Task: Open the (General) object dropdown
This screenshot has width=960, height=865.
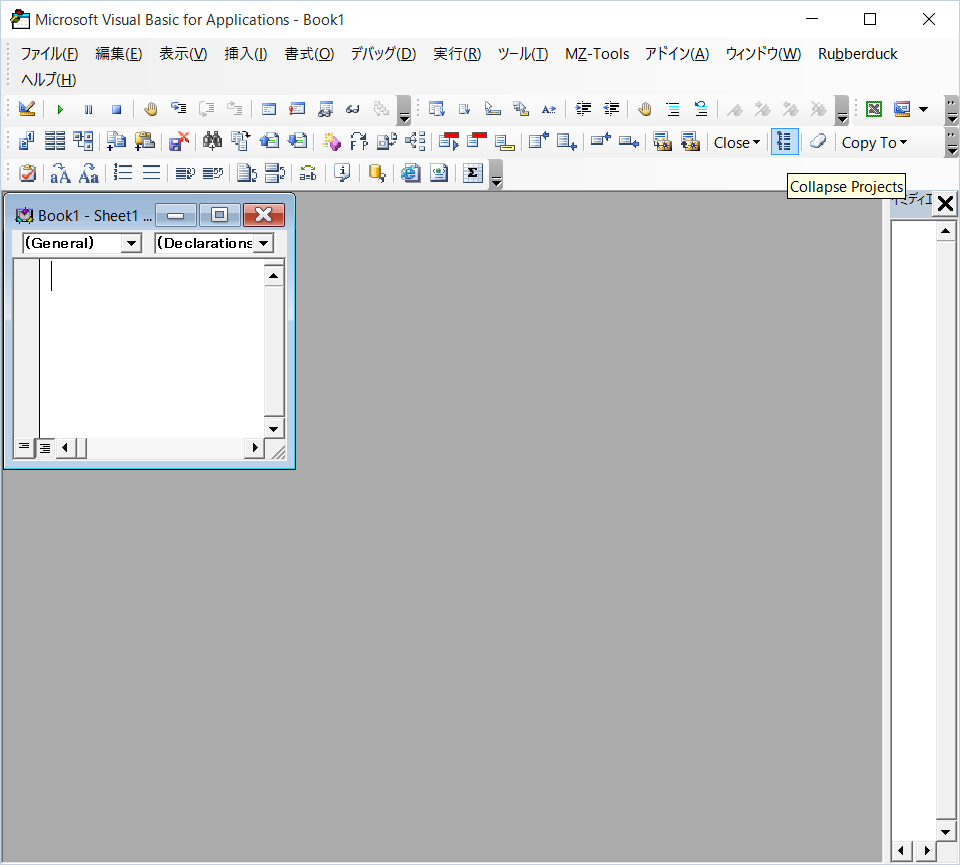Action: (x=131, y=244)
